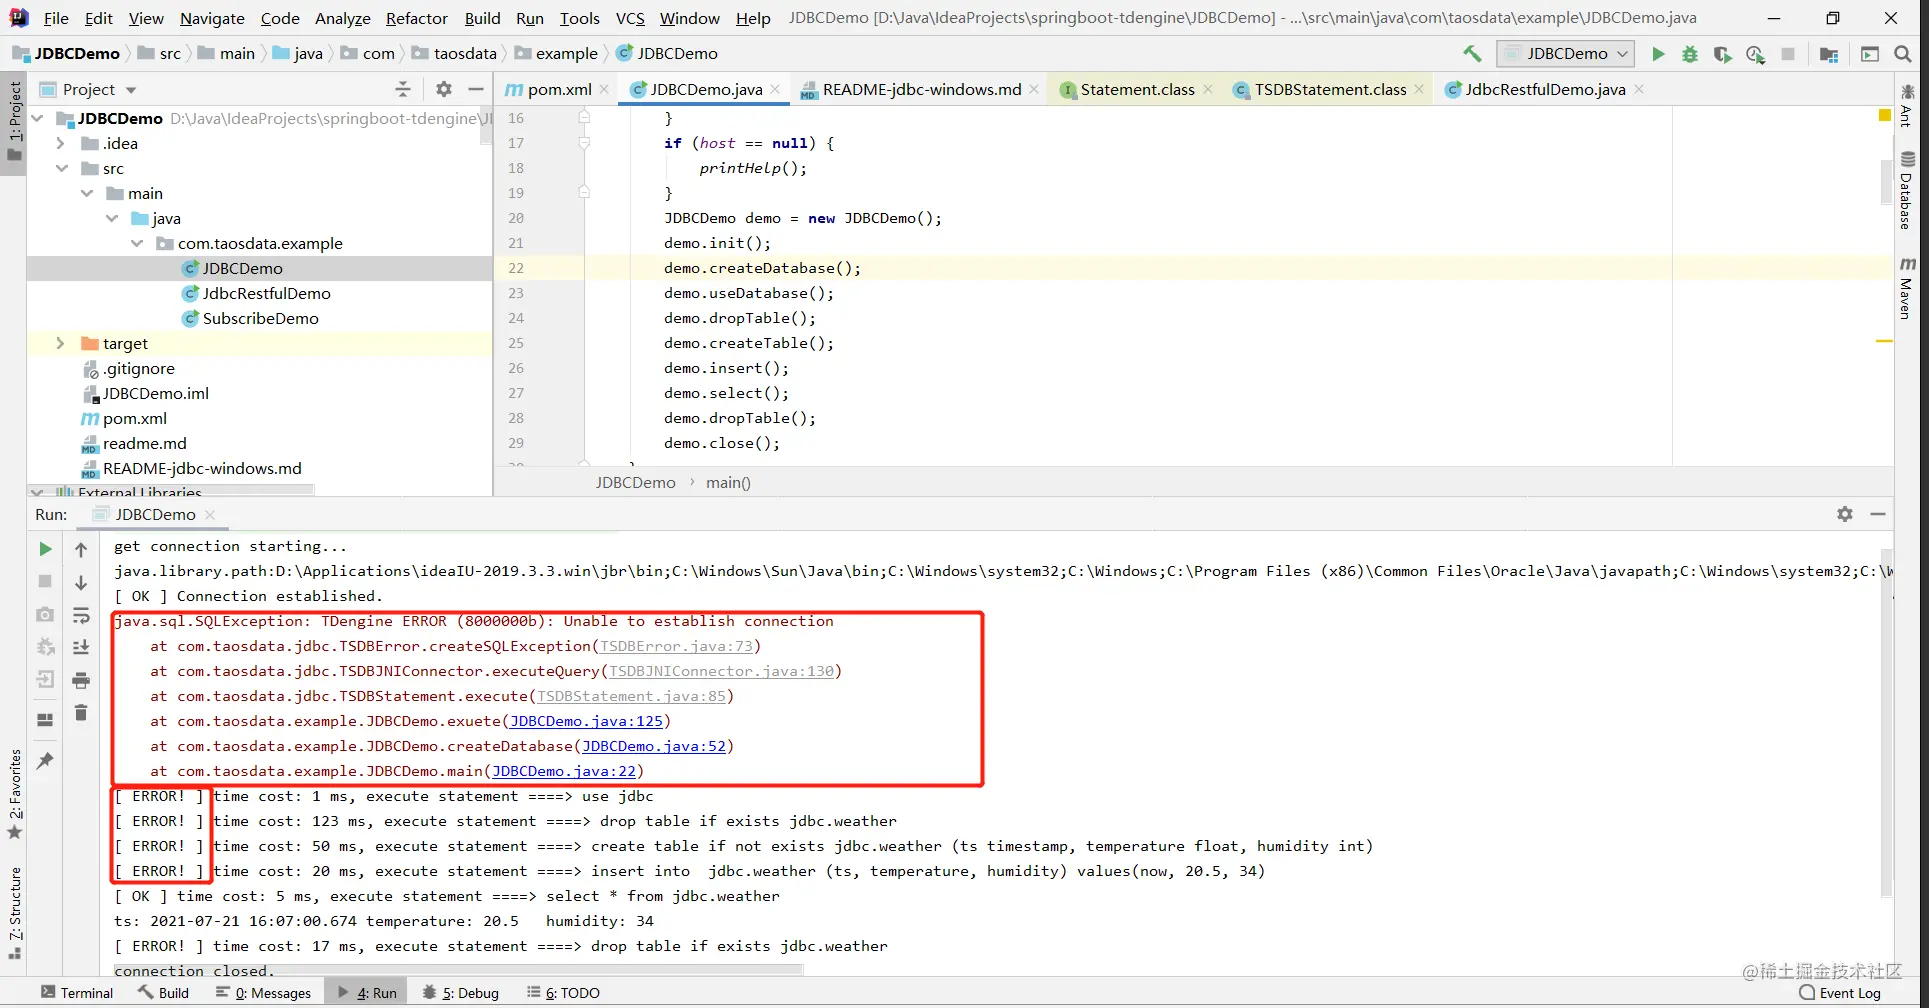Open Event Log button

[1840, 993]
